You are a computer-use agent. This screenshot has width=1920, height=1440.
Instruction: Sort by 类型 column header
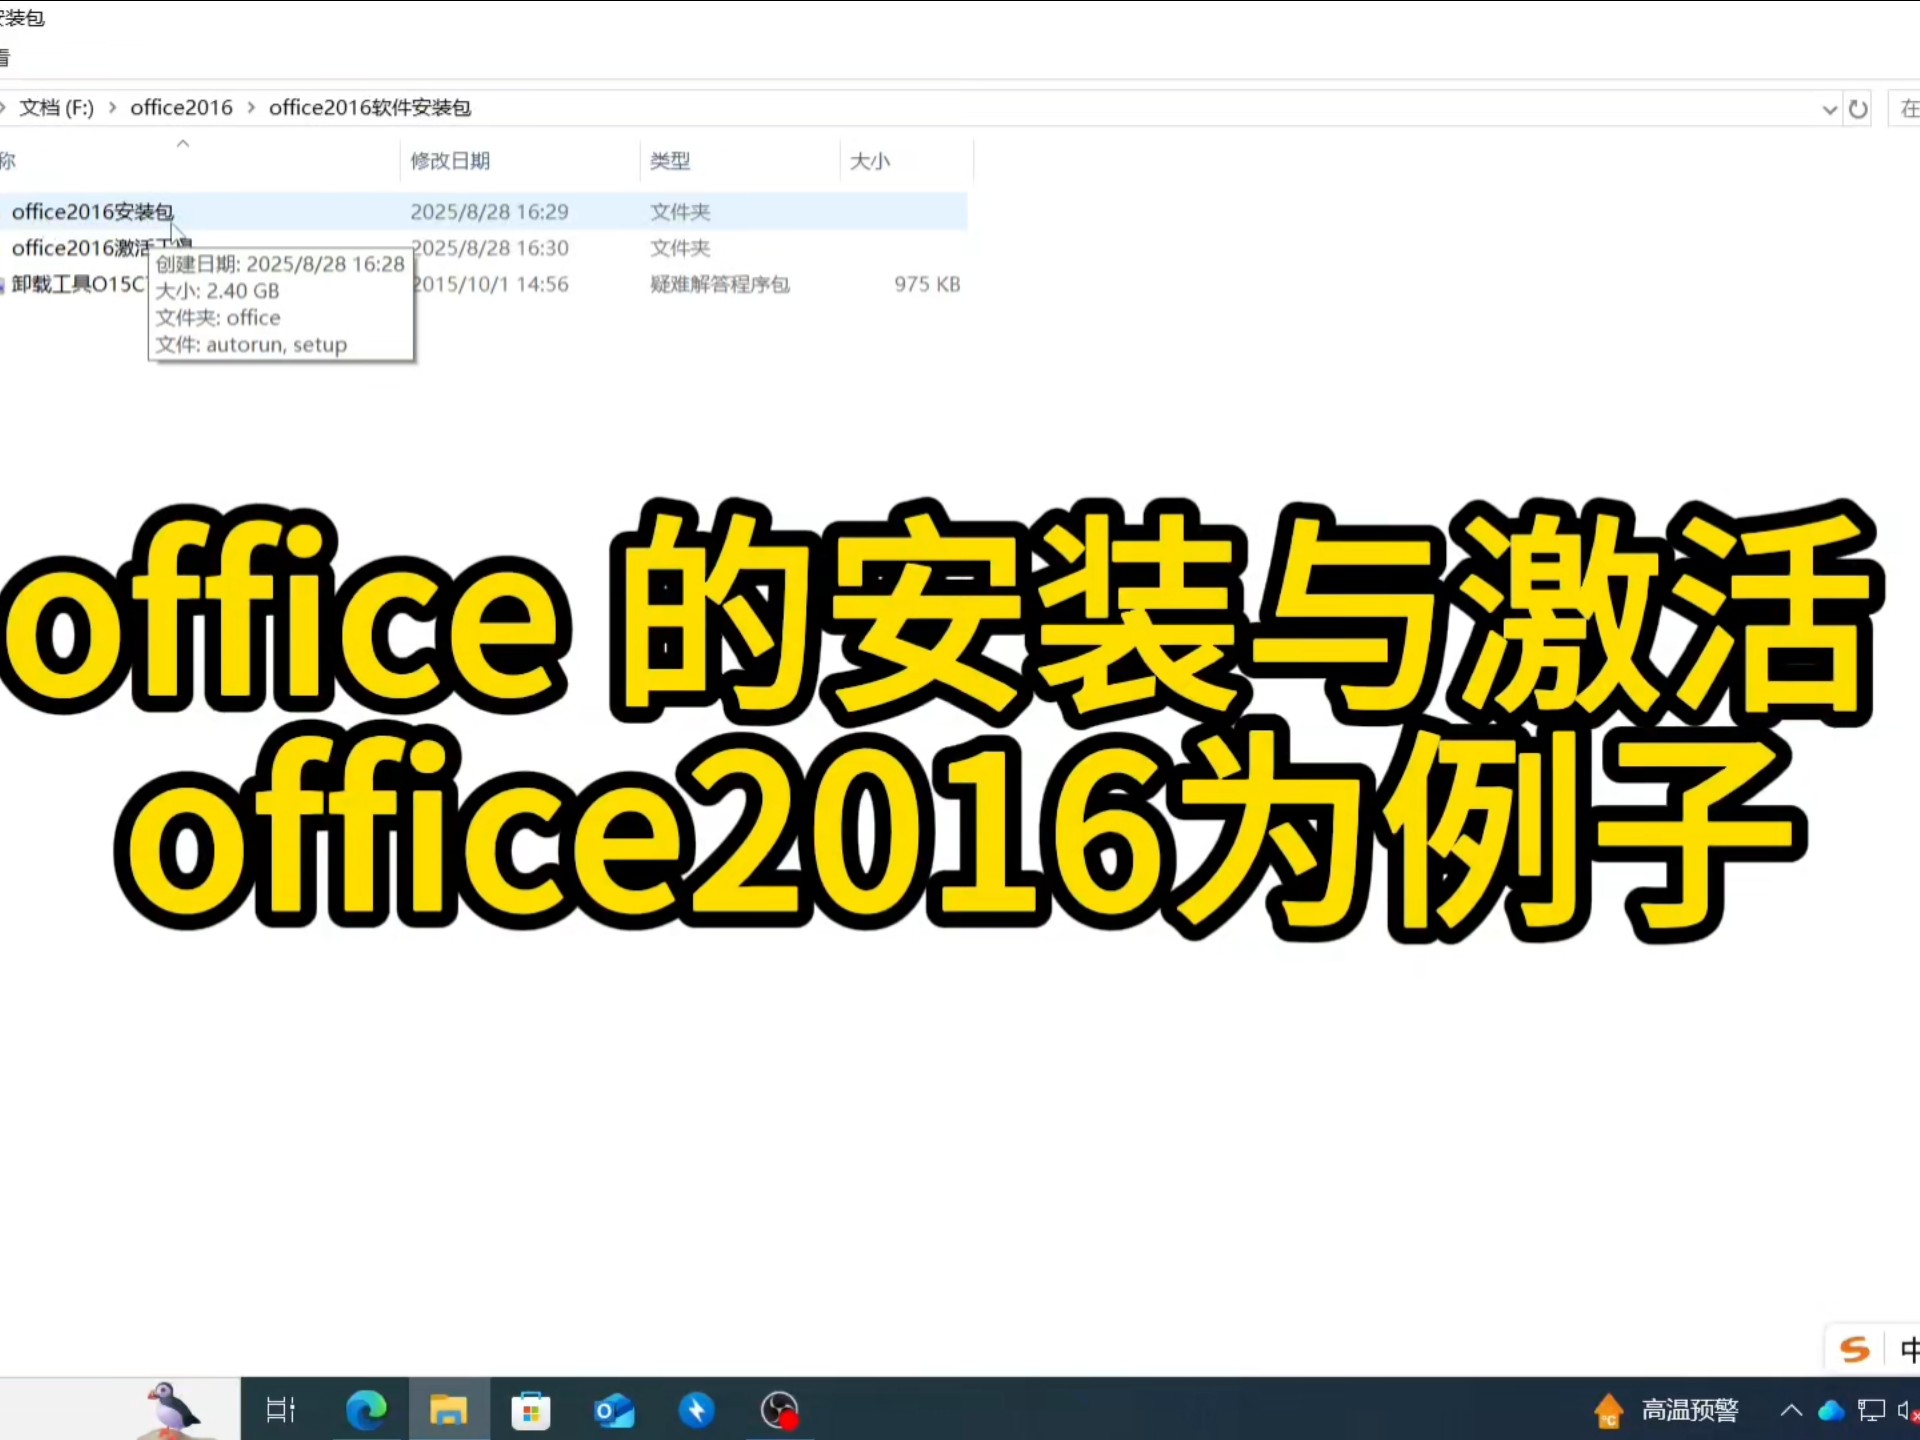point(670,161)
